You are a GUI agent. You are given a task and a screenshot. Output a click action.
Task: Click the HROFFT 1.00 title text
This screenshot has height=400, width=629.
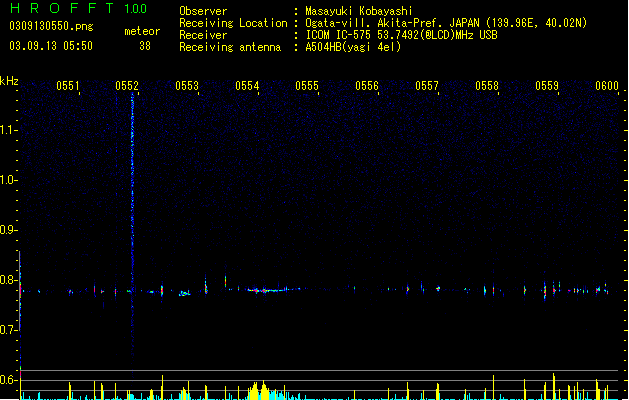tap(78, 8)
